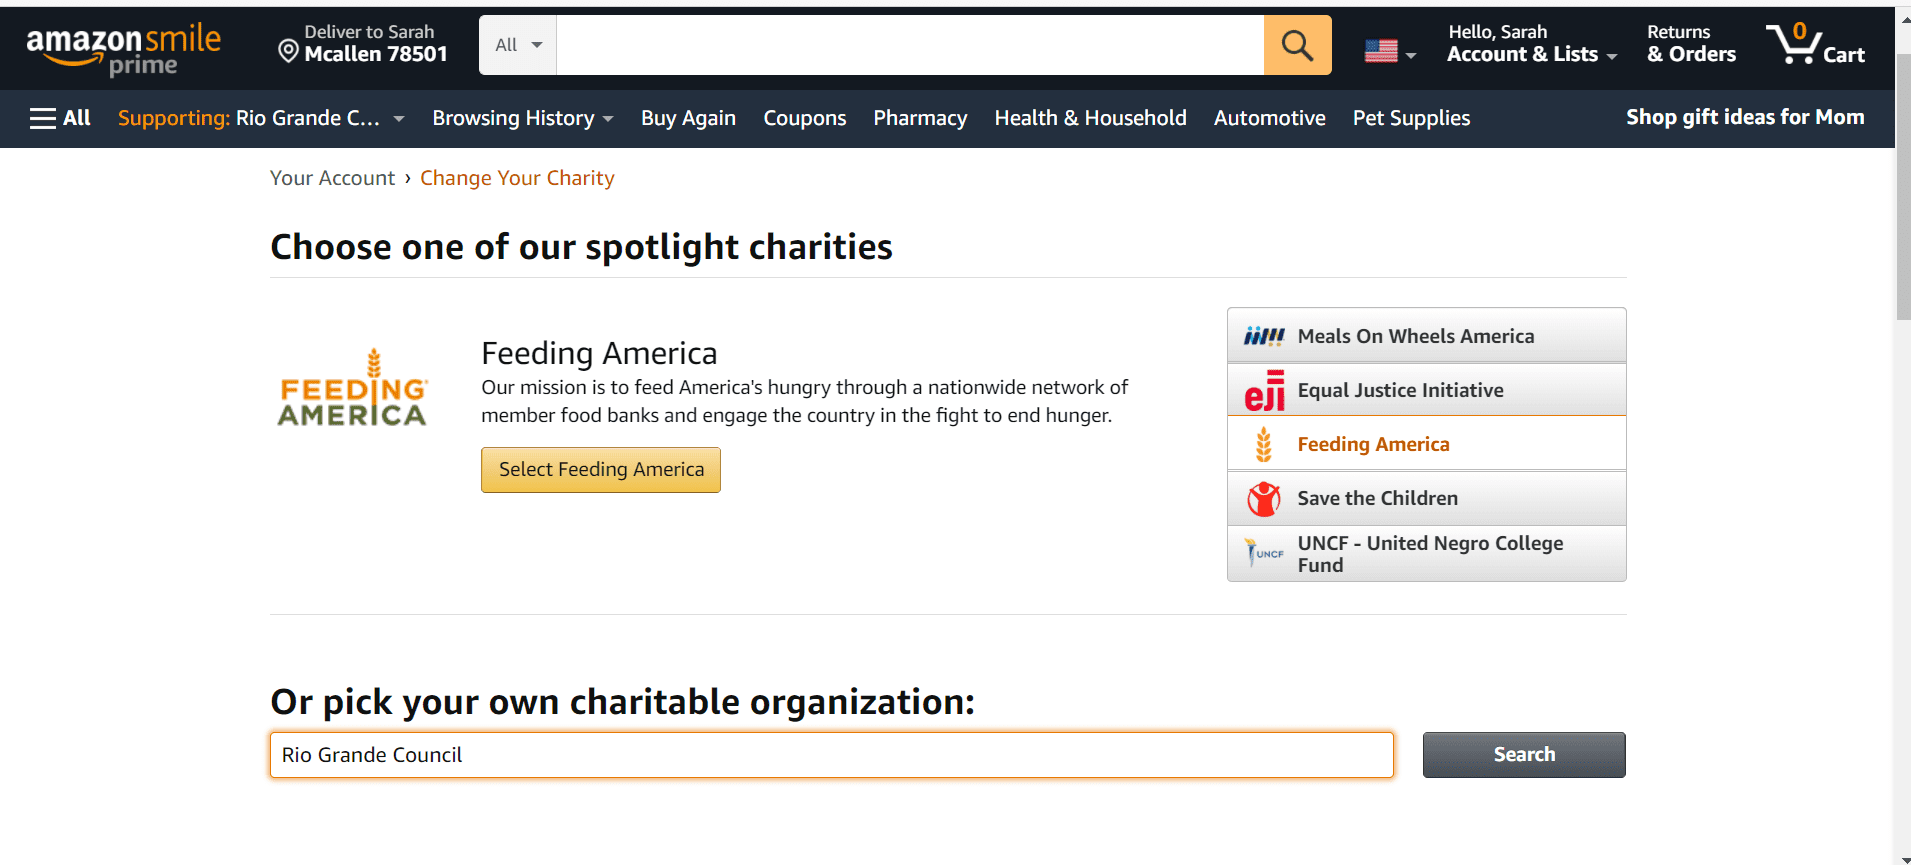Click the charity organization search field
Screen dimensions: 1911x865
830,755
